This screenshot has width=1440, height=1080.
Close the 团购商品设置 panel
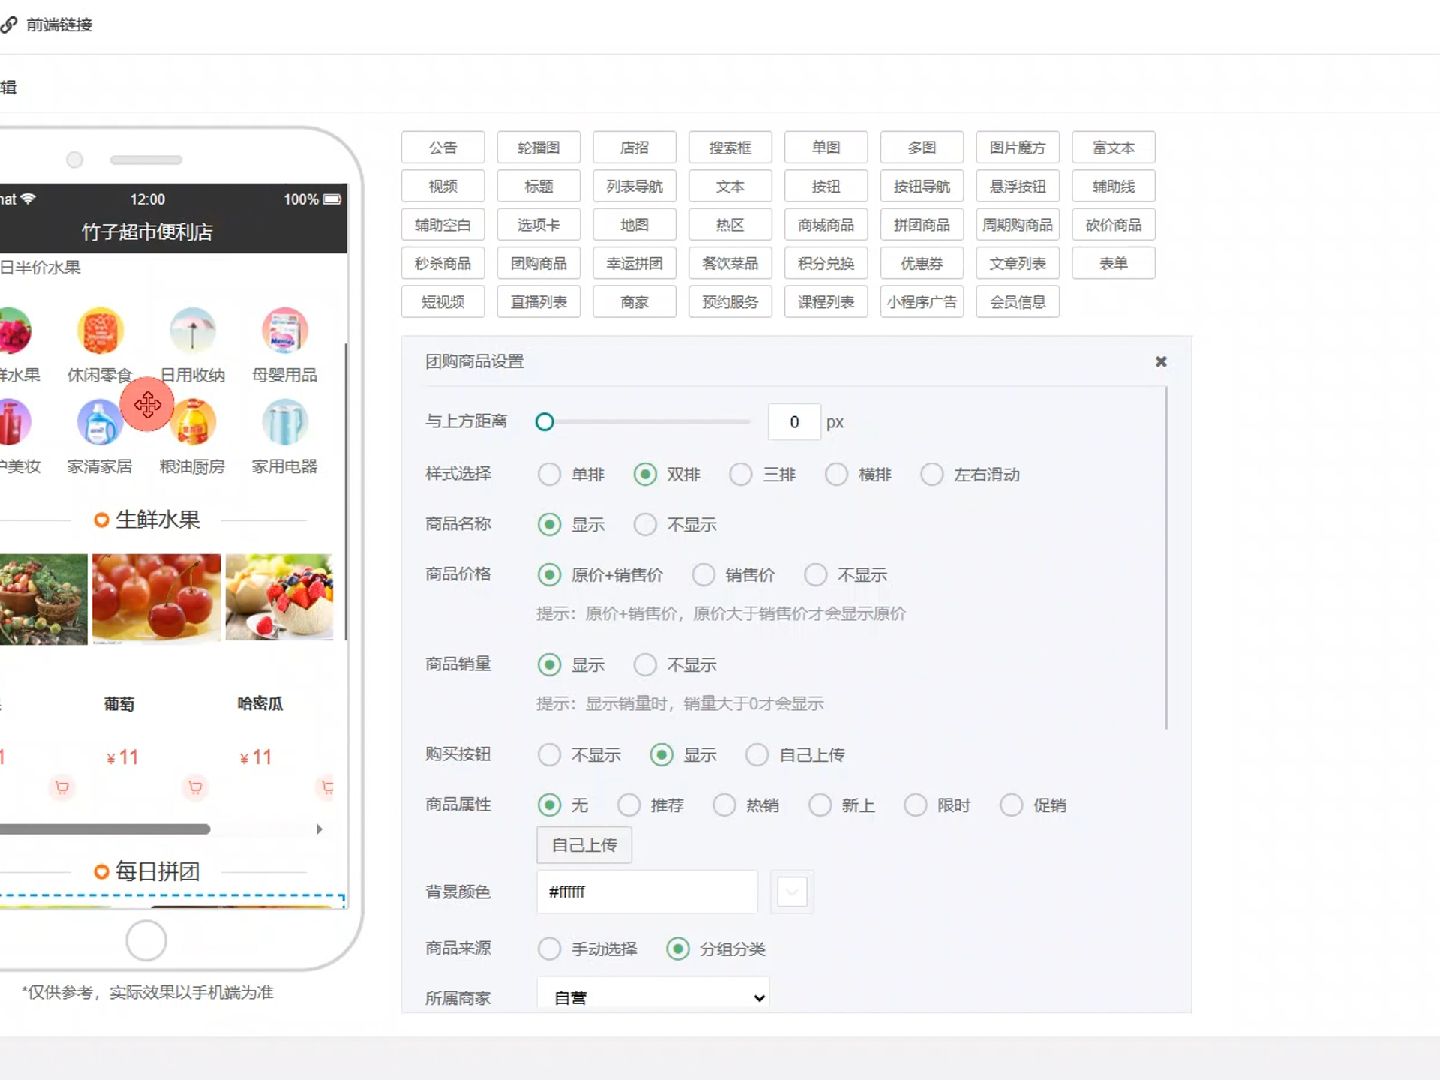tap(1160, 361)
